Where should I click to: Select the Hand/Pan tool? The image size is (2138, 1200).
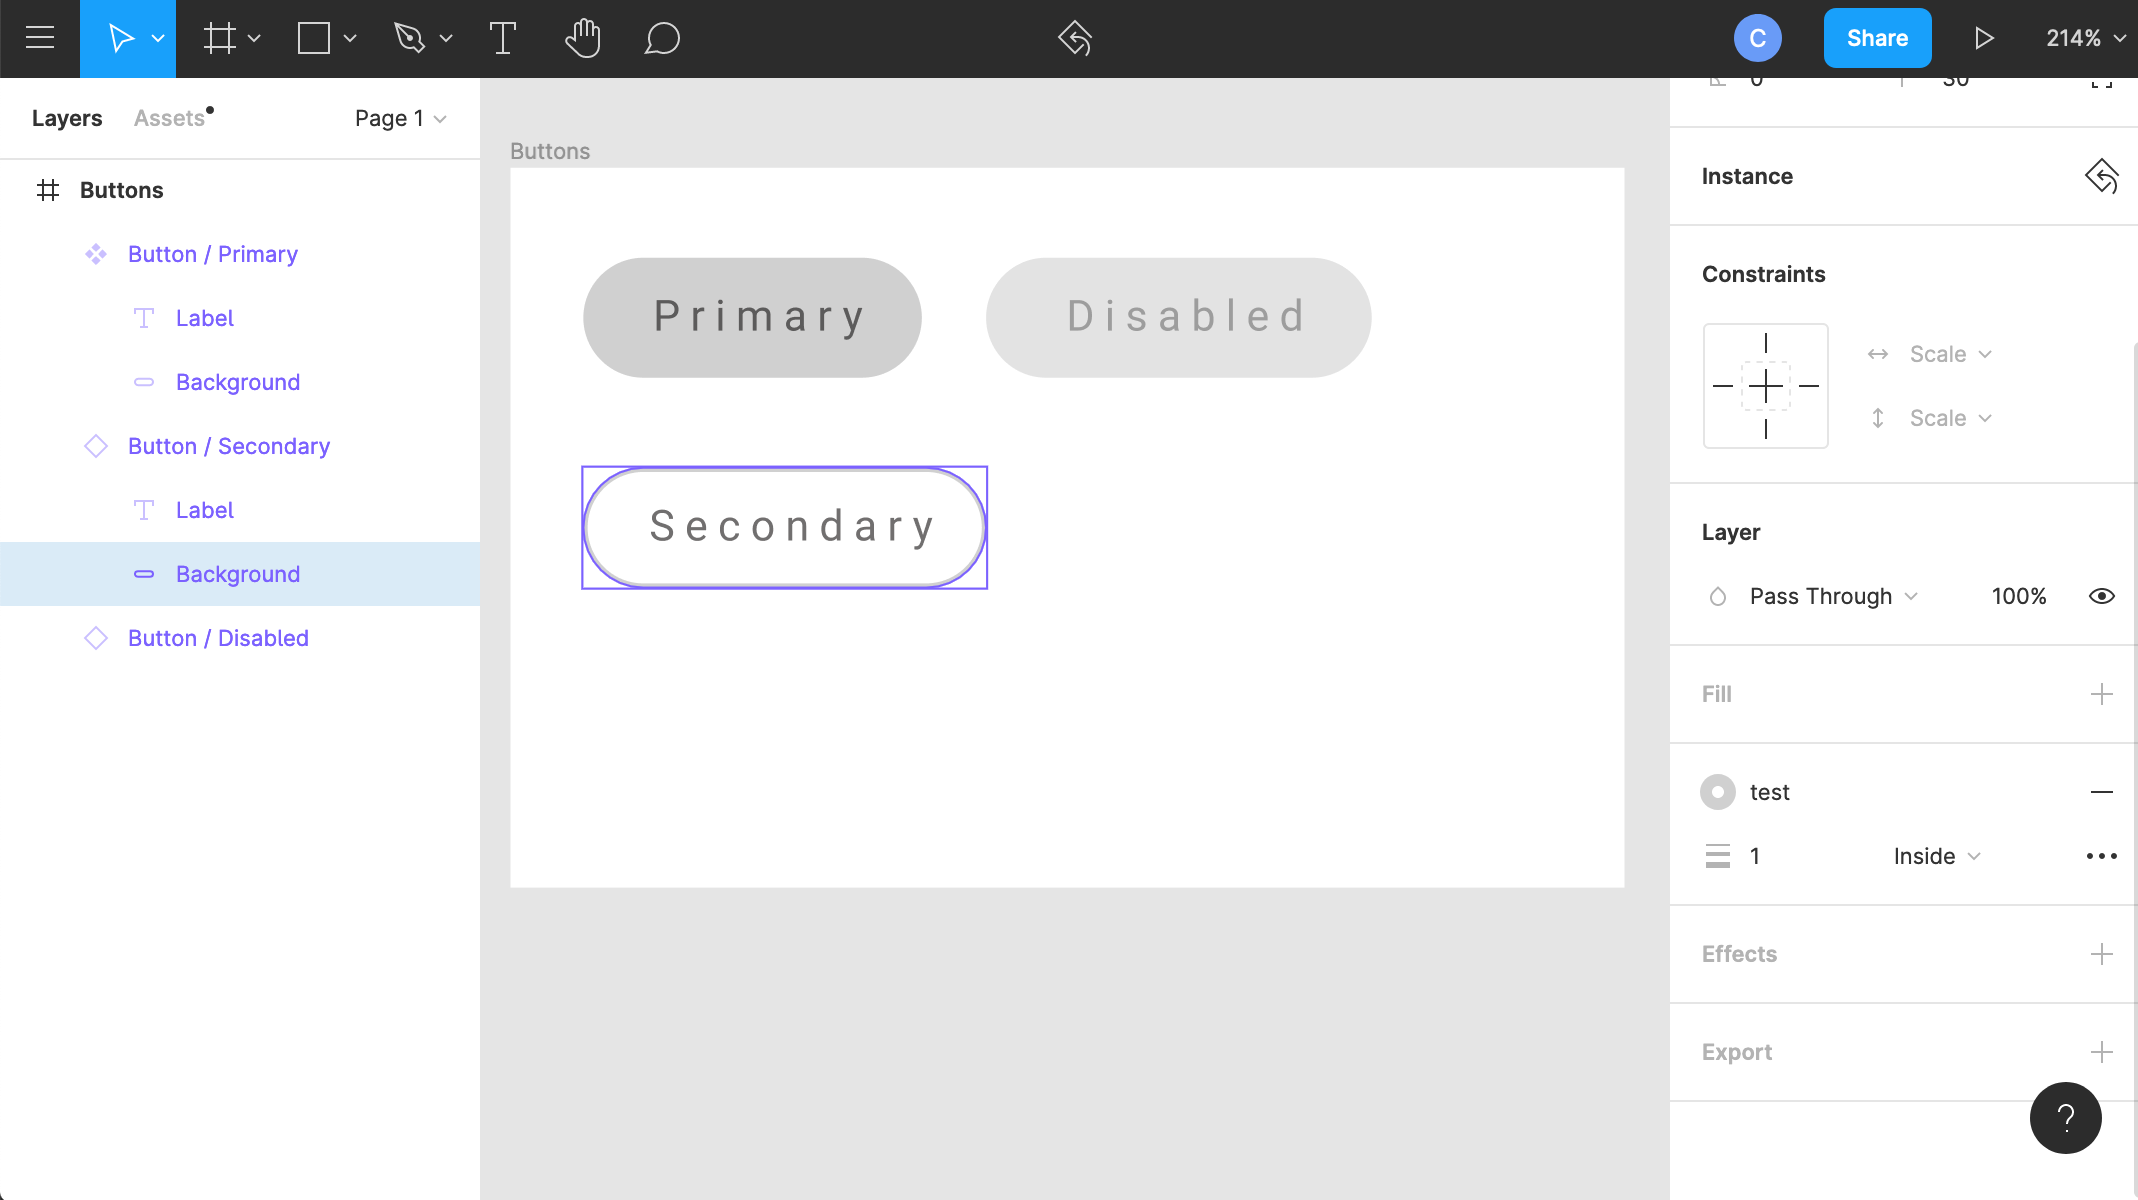pos(581,38)
